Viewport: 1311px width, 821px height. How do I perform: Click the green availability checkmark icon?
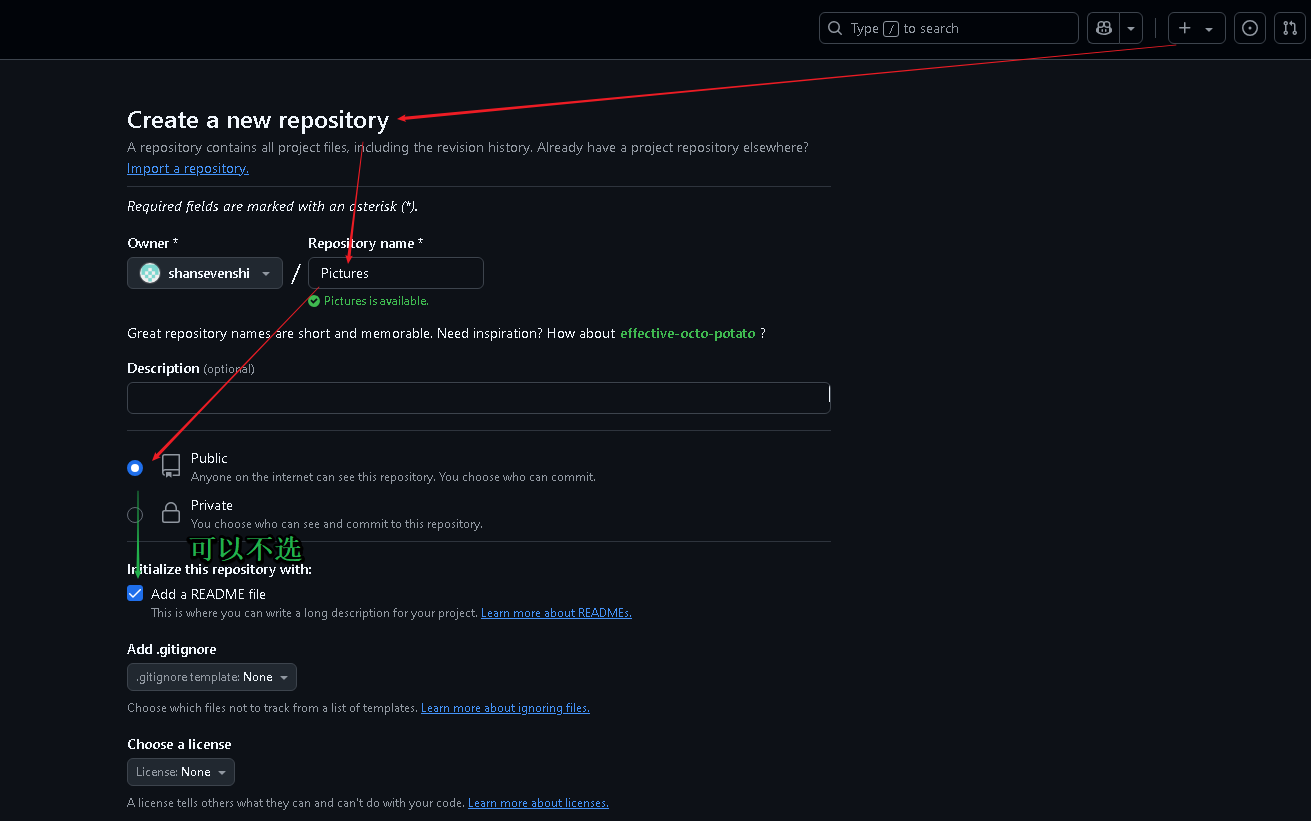[314, 301]
